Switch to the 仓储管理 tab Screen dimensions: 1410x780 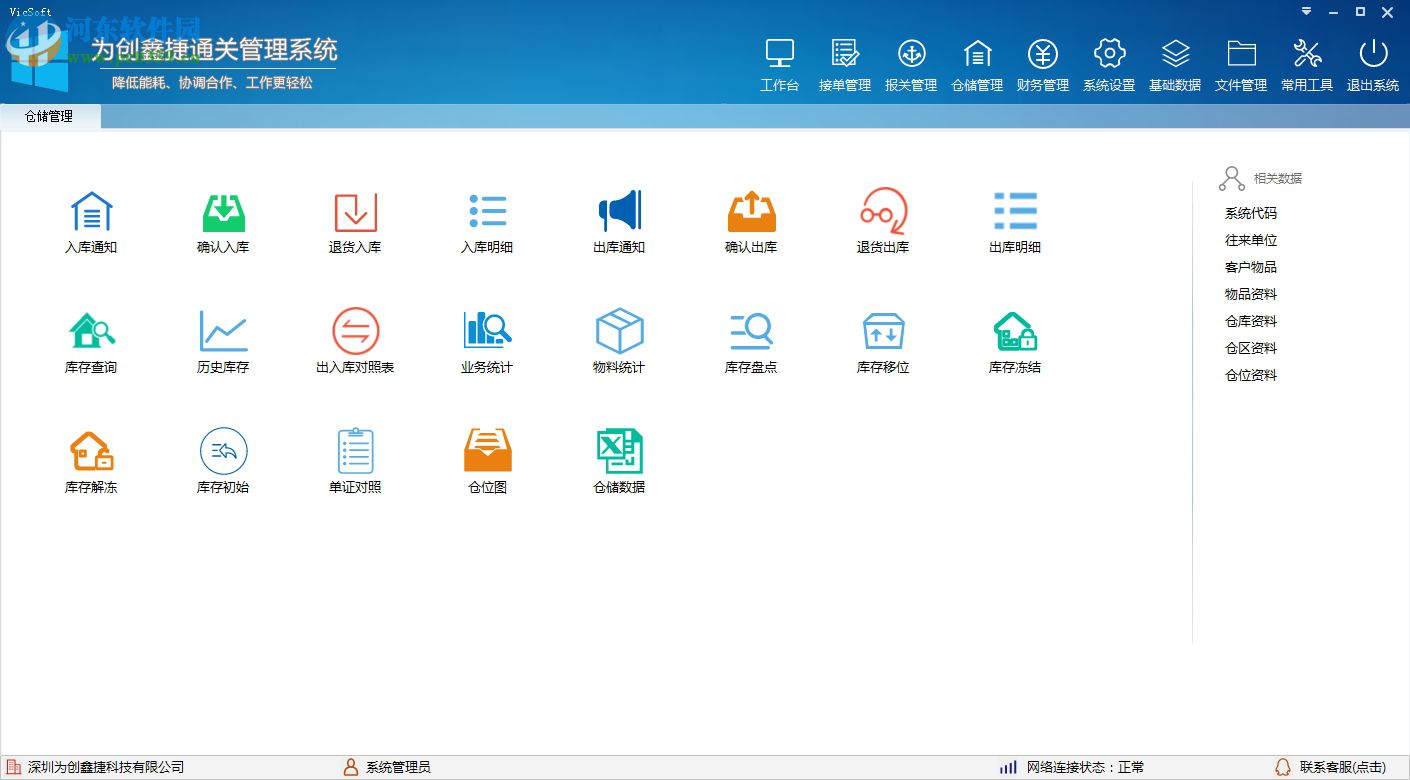(x=49, y=117)
